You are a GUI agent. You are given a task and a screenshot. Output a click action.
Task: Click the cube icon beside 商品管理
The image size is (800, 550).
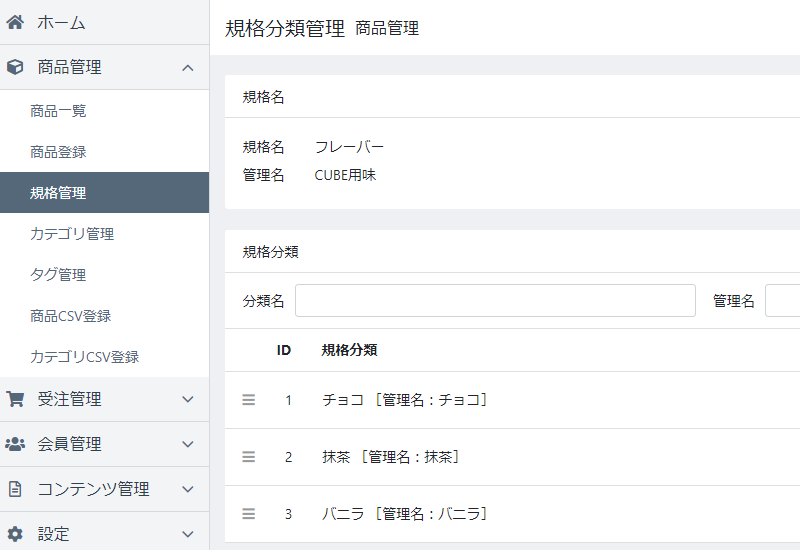pyautogui.click(x=15, y=67)
